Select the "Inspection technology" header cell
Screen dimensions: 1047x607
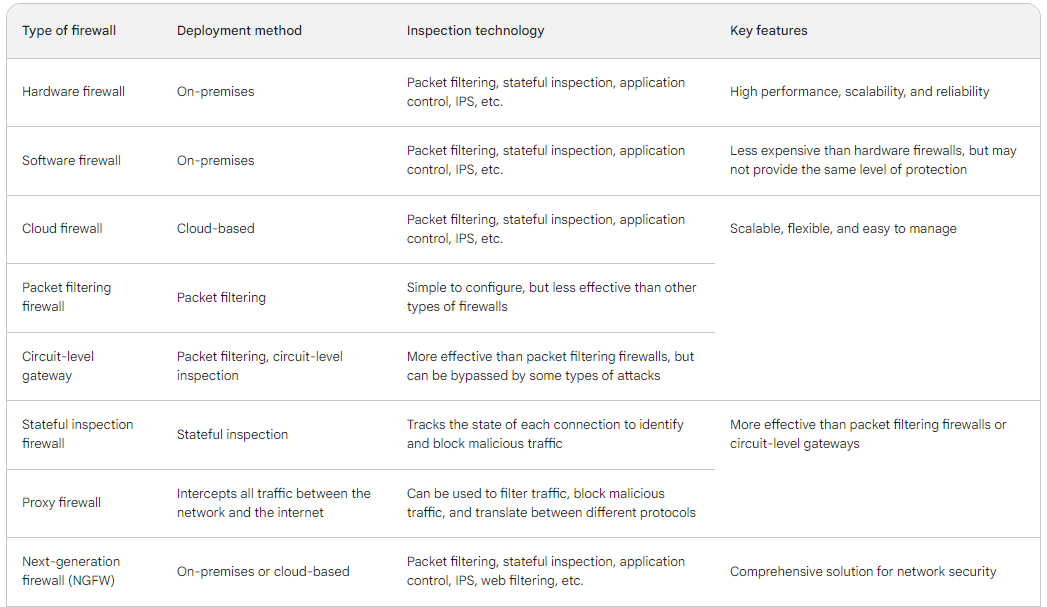[x=475, y=31]
